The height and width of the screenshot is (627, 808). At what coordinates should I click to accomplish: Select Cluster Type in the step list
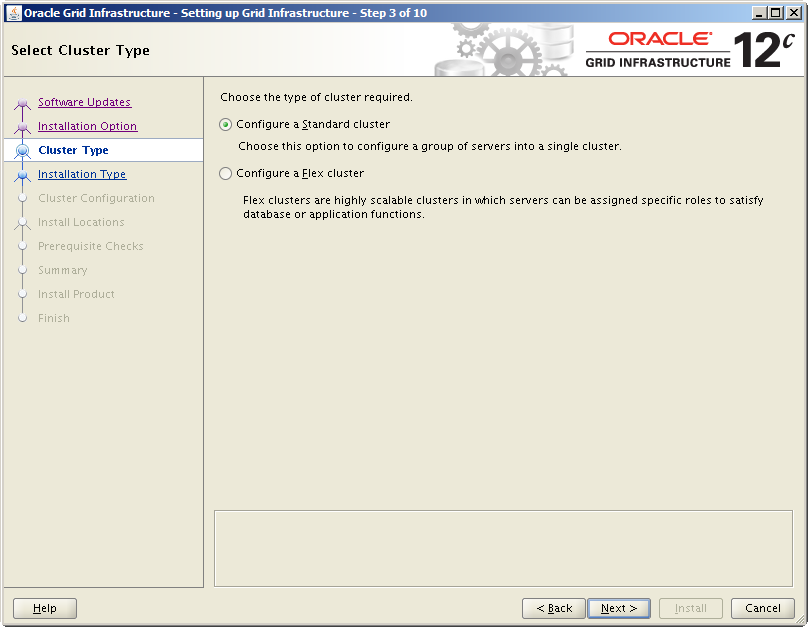[x=73, y=150]
